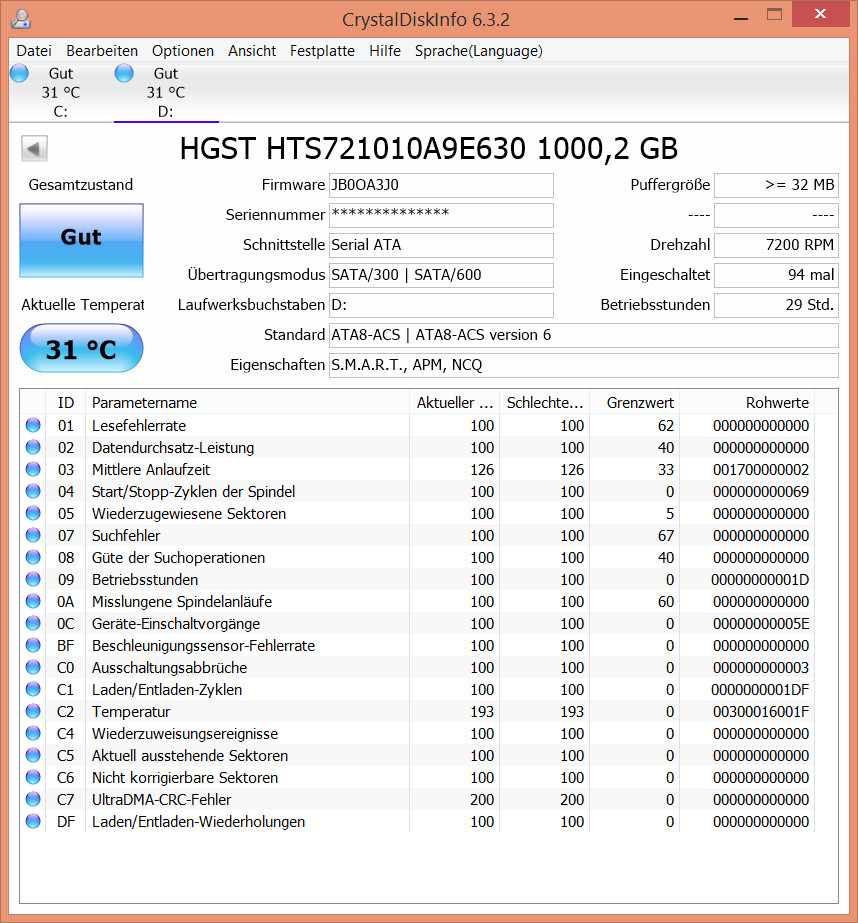Click status orb of Laden/Entladen-Wiederholungen row

tap(34, 821)
